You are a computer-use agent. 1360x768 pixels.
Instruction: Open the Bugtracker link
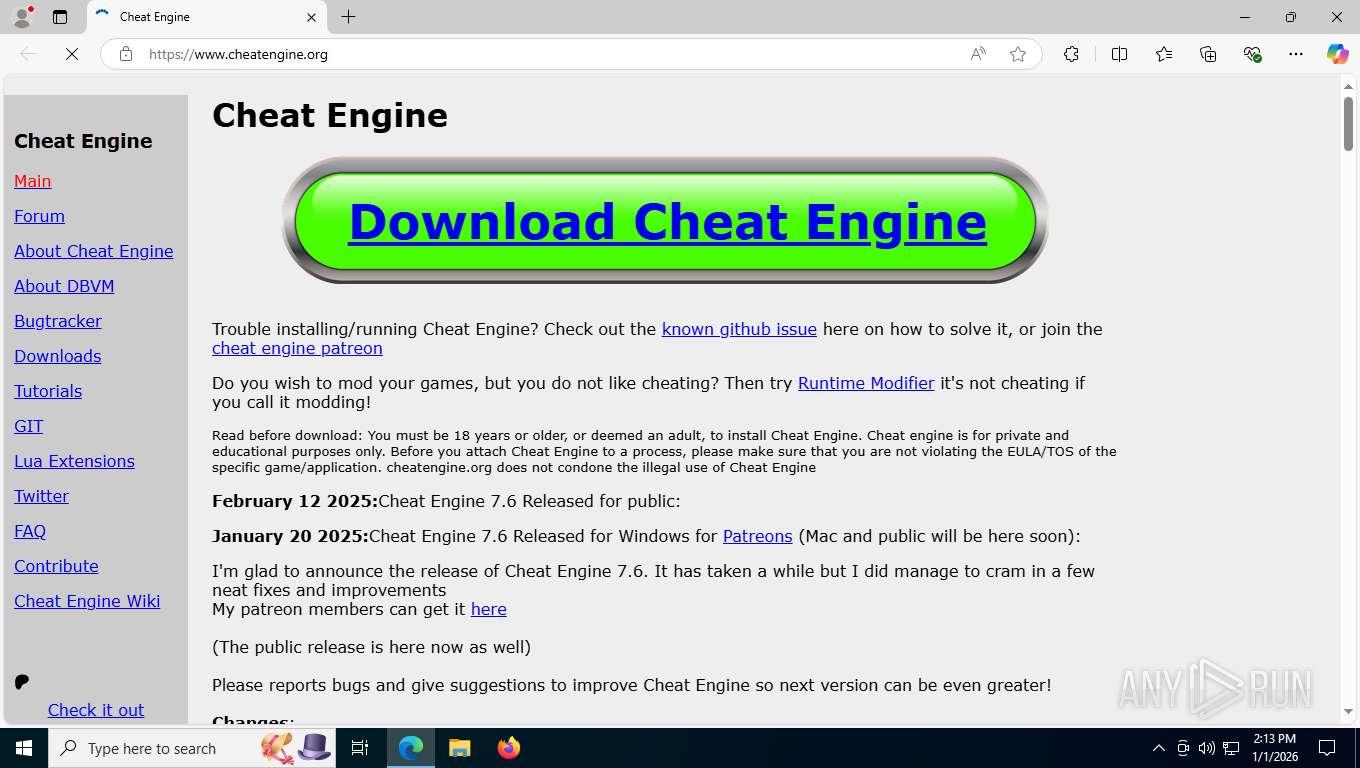pyautogui.click(x=58, y=321)
